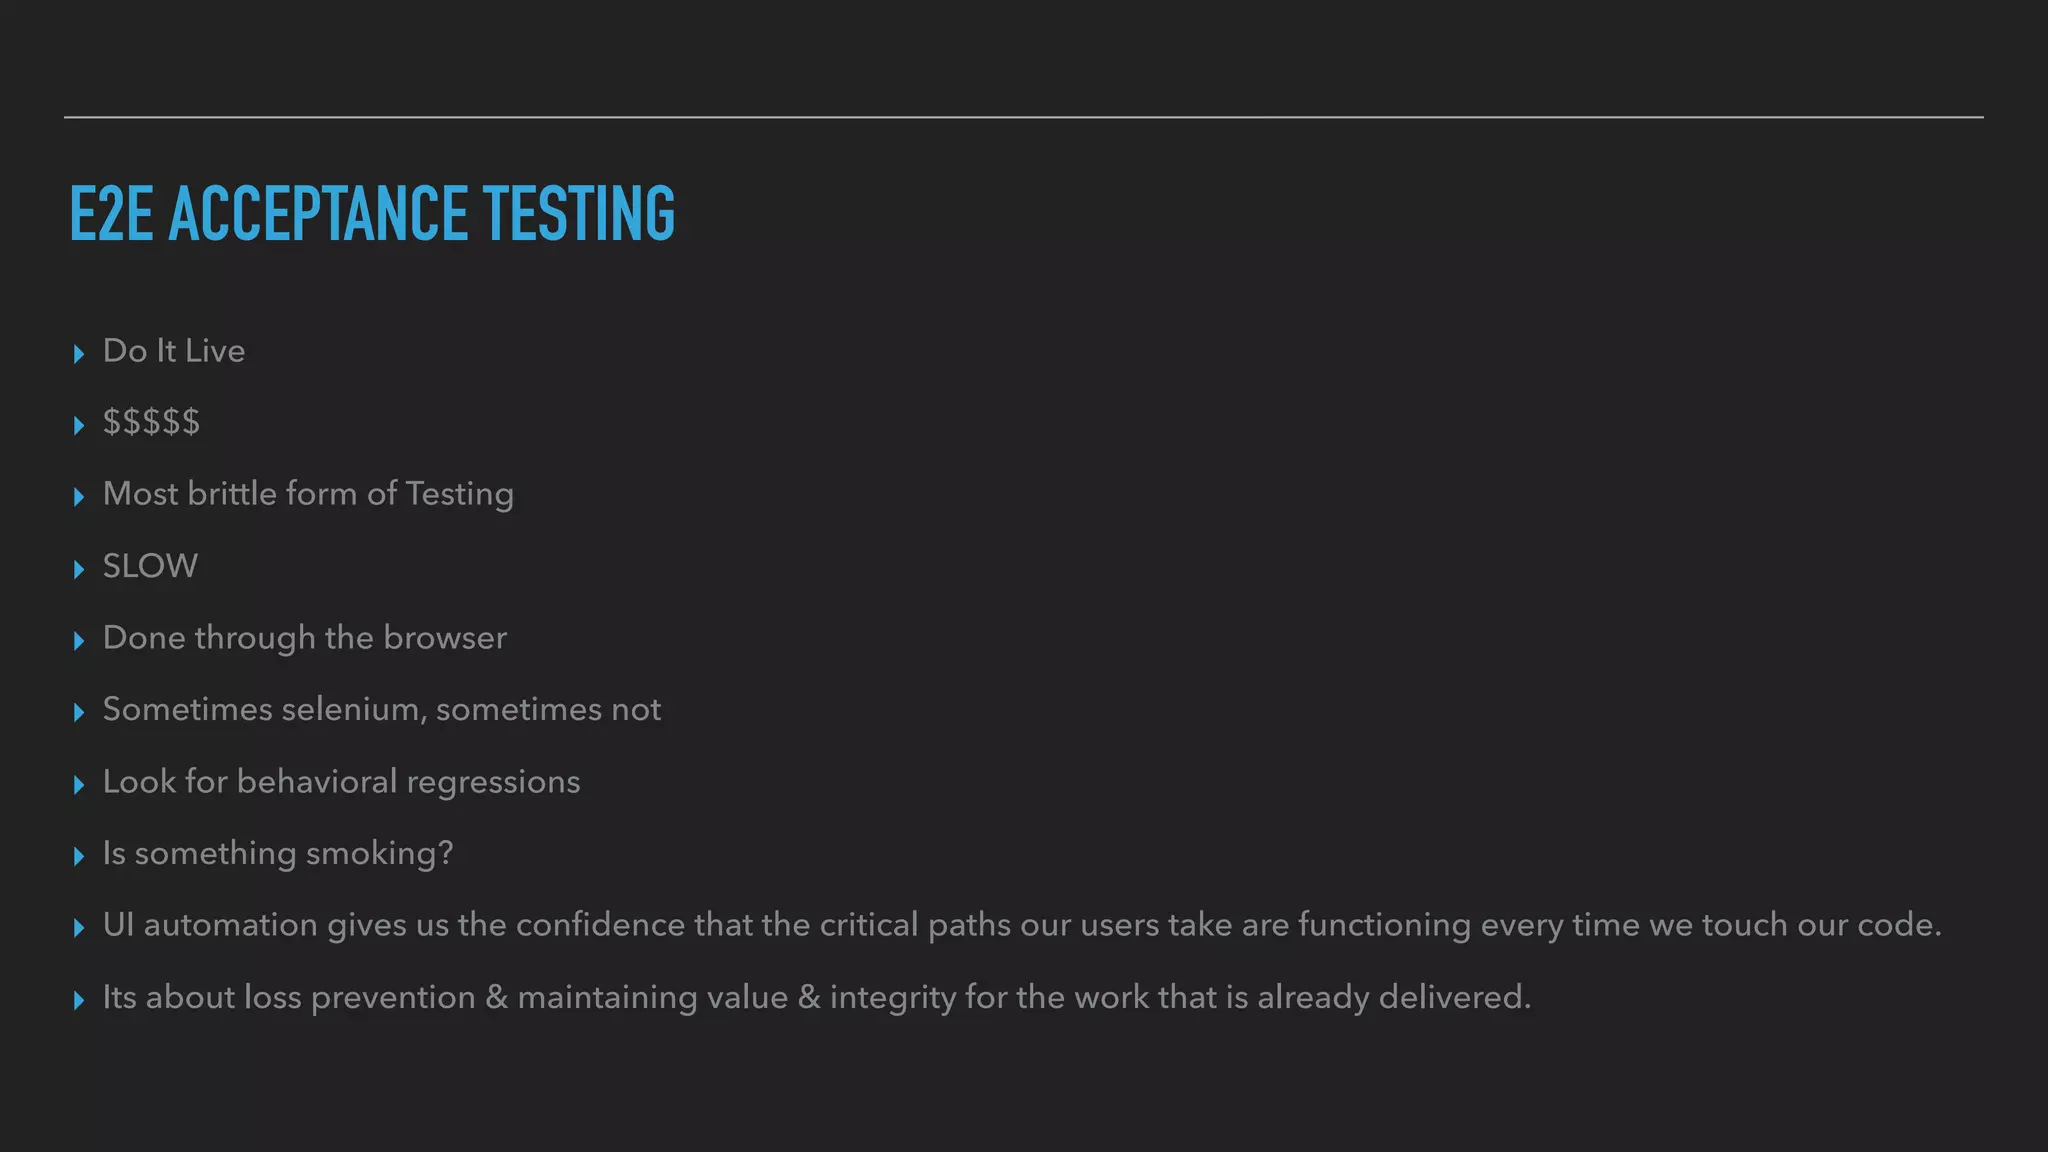
Task: Click "Sometimes selenium, sometimes not" text
Action: pos(382,709)
